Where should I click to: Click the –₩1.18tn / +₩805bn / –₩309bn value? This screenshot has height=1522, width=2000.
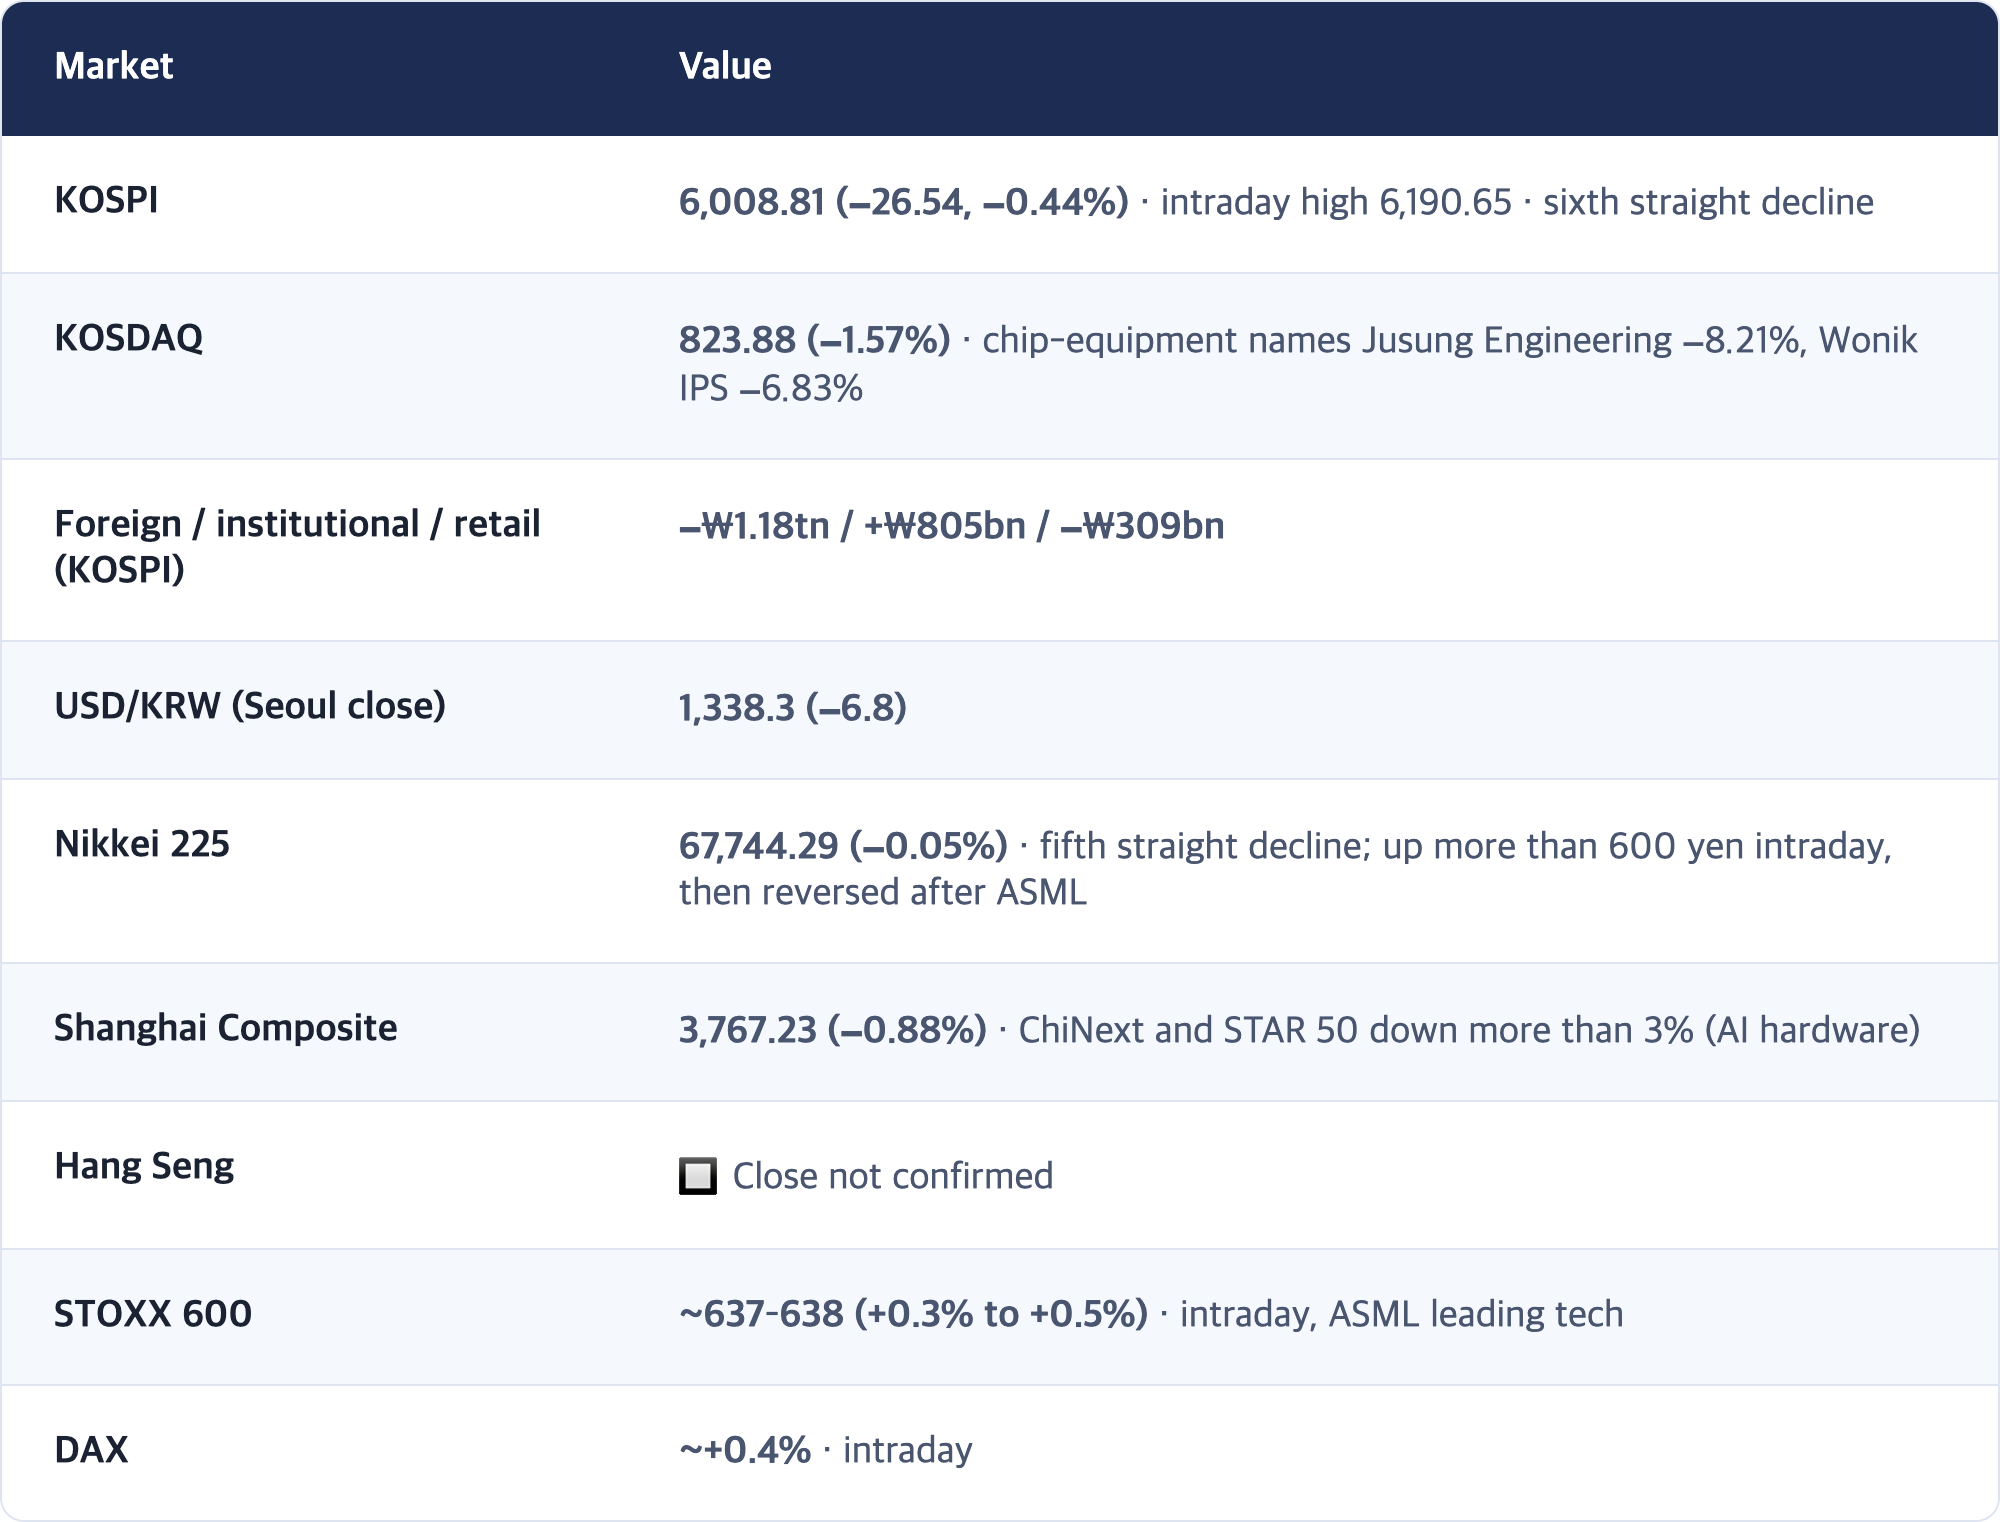coord(951,526)
